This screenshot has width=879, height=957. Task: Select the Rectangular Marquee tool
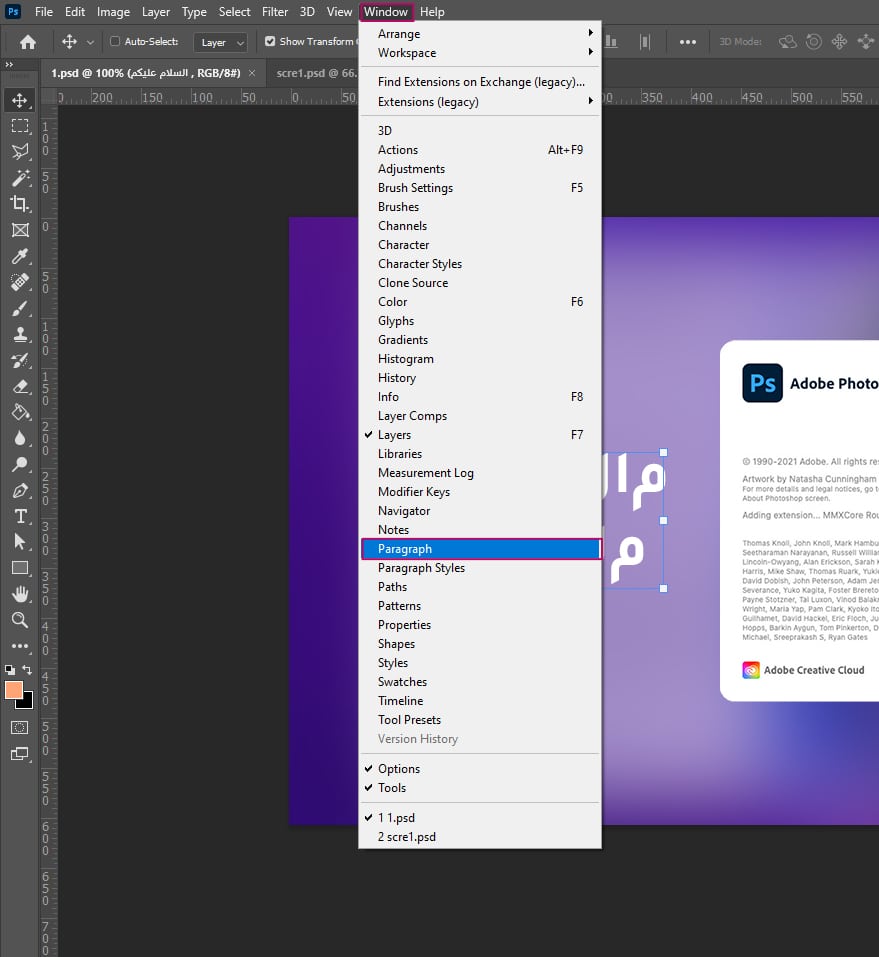(x=20, y=126)
